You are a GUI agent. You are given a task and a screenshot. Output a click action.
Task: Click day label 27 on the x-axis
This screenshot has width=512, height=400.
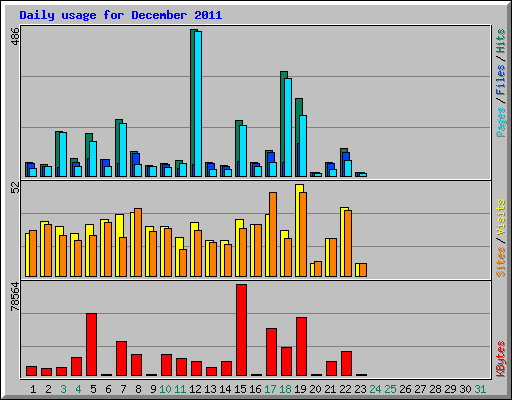pyautogui.click(x=420, y=389)
